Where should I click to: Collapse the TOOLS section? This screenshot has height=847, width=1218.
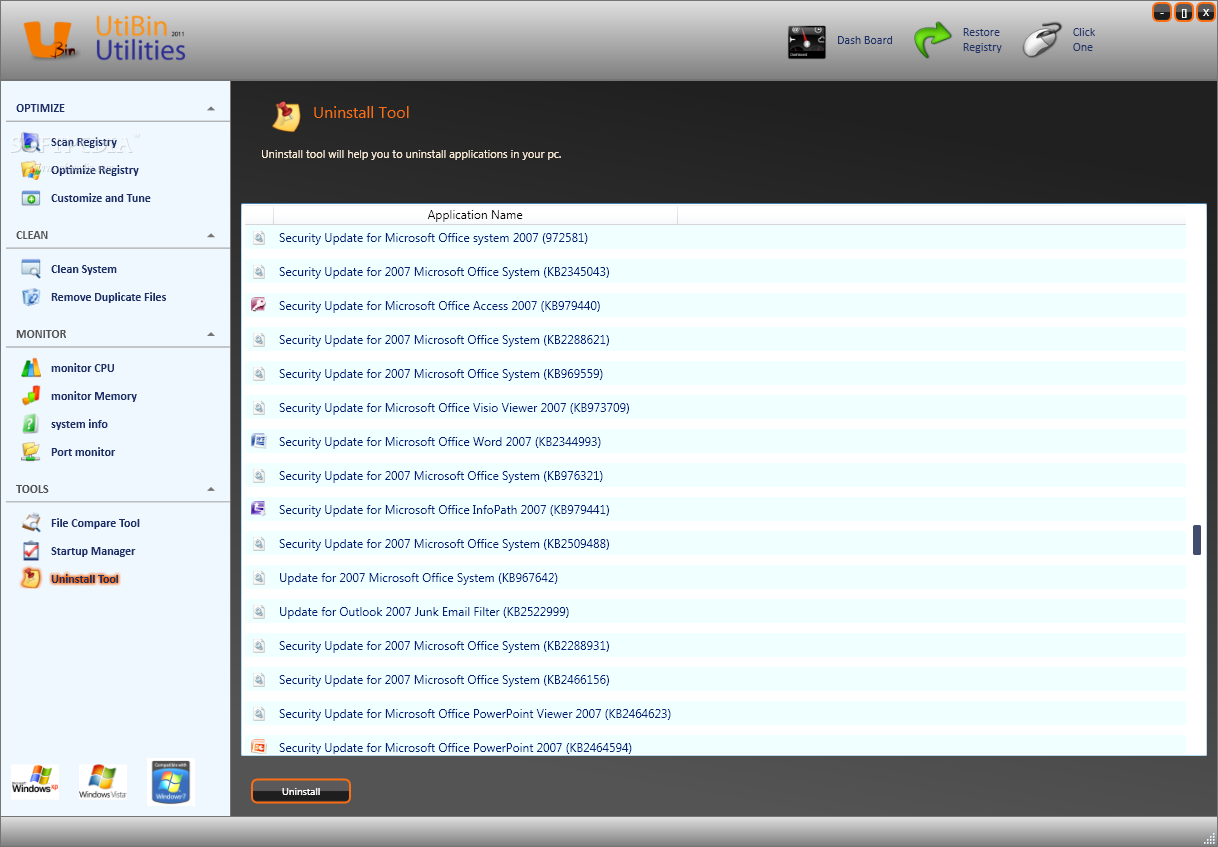211,489
